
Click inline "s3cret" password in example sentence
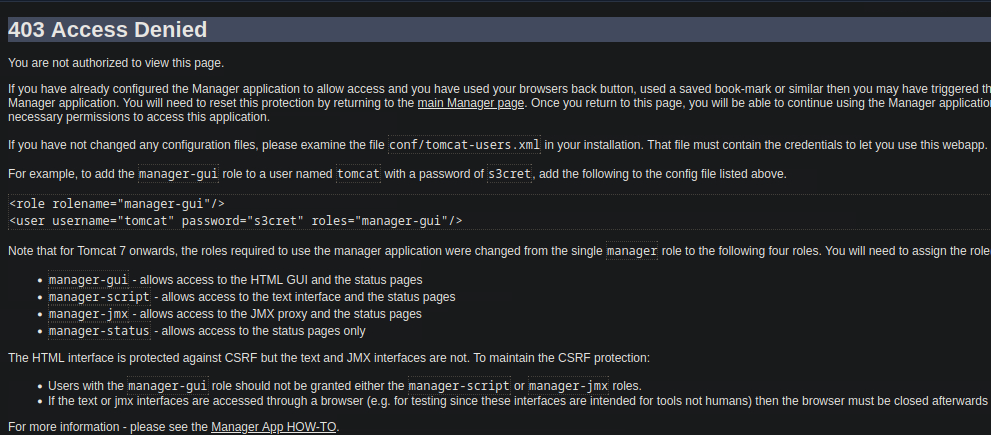pyautogui.click(x=510, y=174)
